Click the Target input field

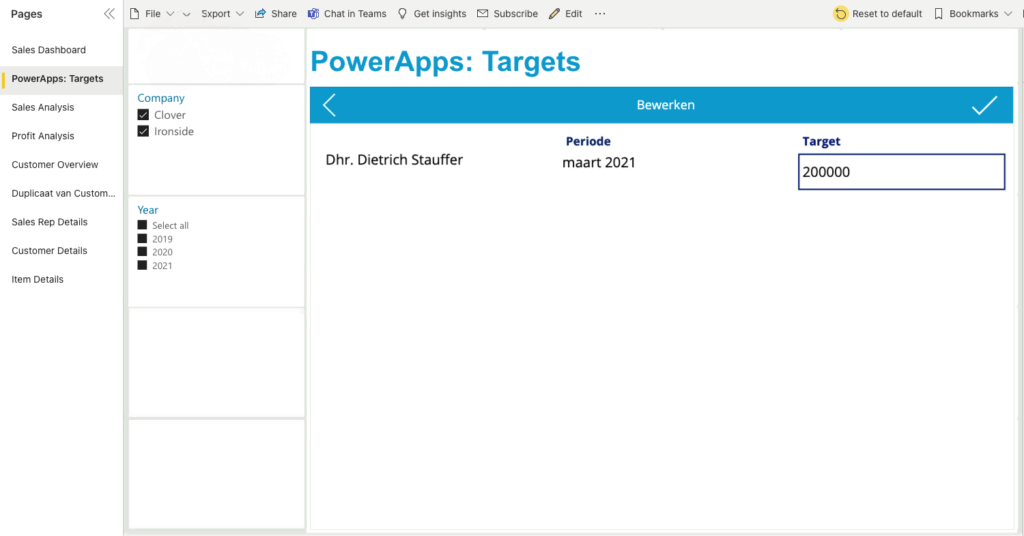(x=901, y=172)
